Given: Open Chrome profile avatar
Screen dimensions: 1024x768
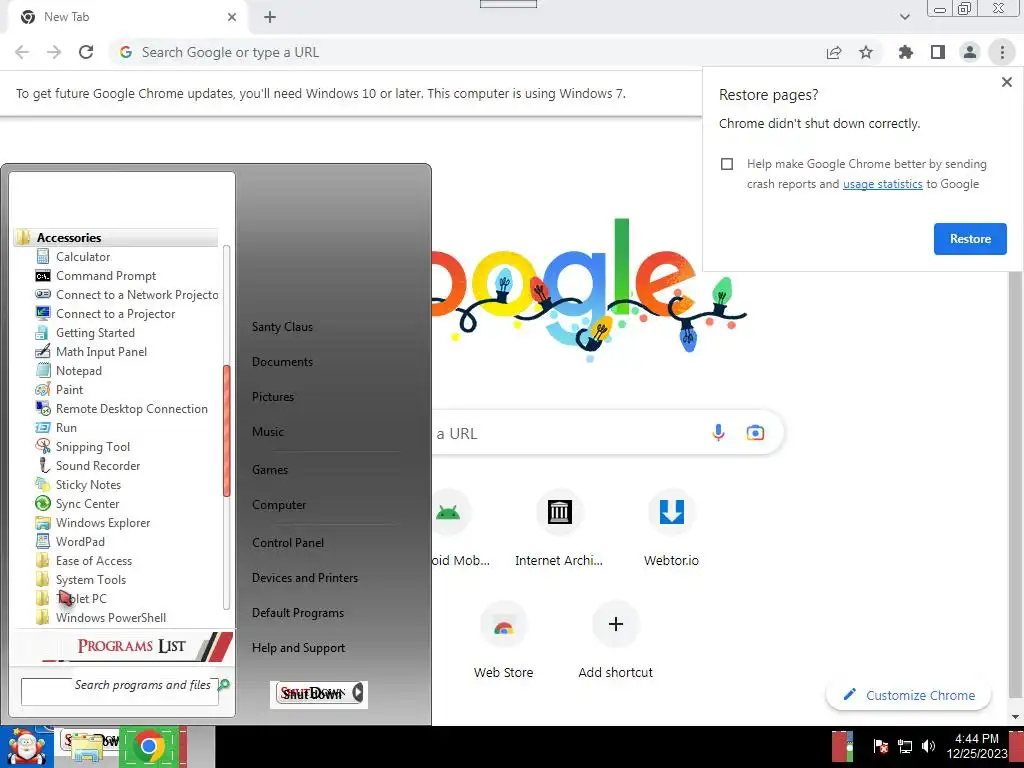Looking at the screenshot, I should (970, 52).
